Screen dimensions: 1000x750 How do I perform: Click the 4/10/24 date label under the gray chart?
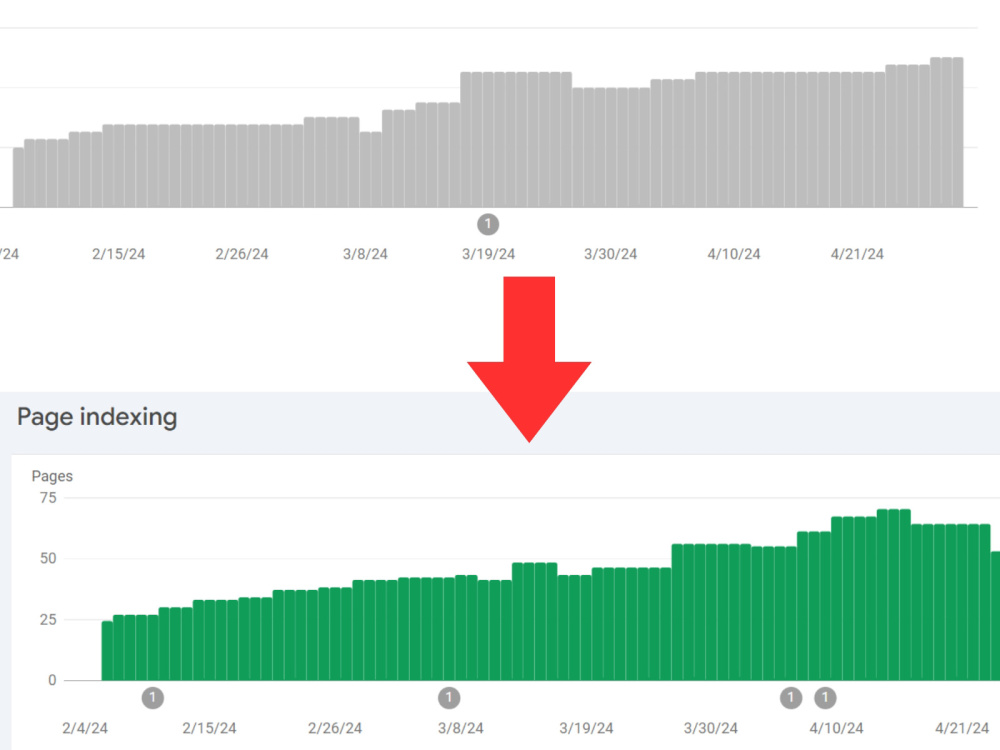(734, 254)
